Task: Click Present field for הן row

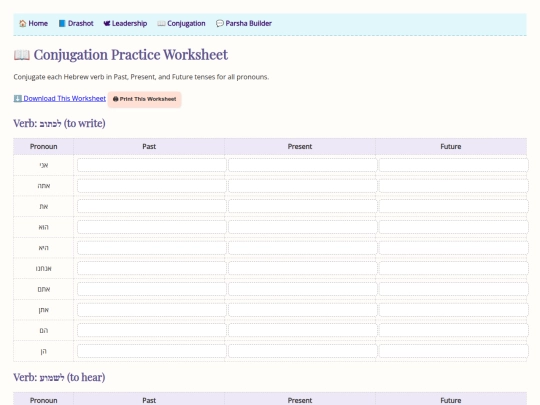Action: click(x=303, y=351)
